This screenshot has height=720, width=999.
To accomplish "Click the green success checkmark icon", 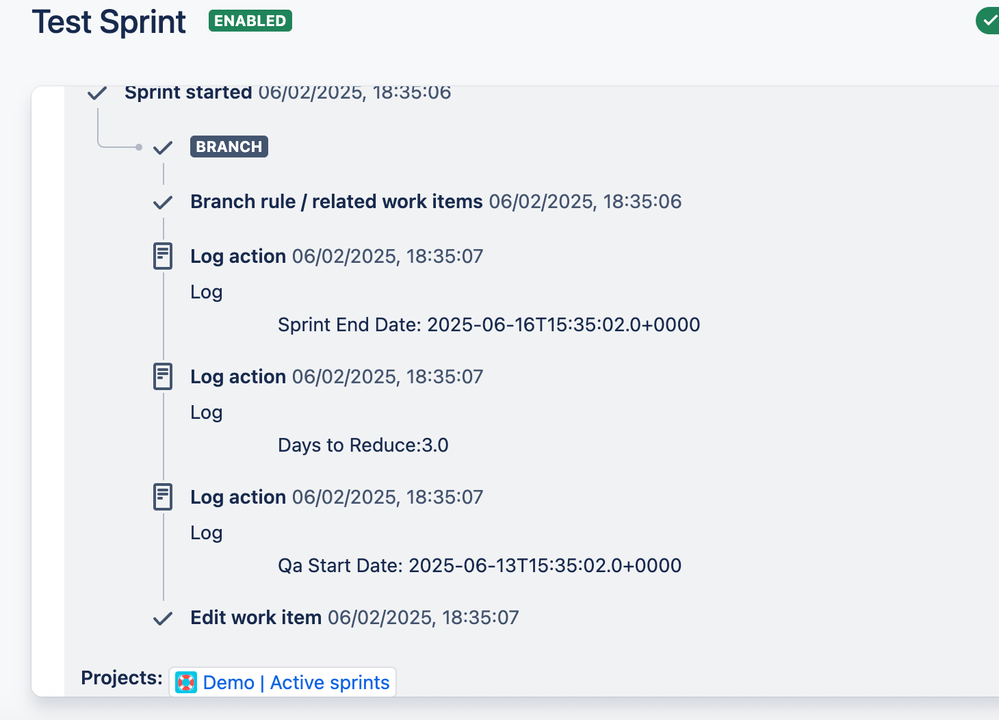I will pos(988,21).
